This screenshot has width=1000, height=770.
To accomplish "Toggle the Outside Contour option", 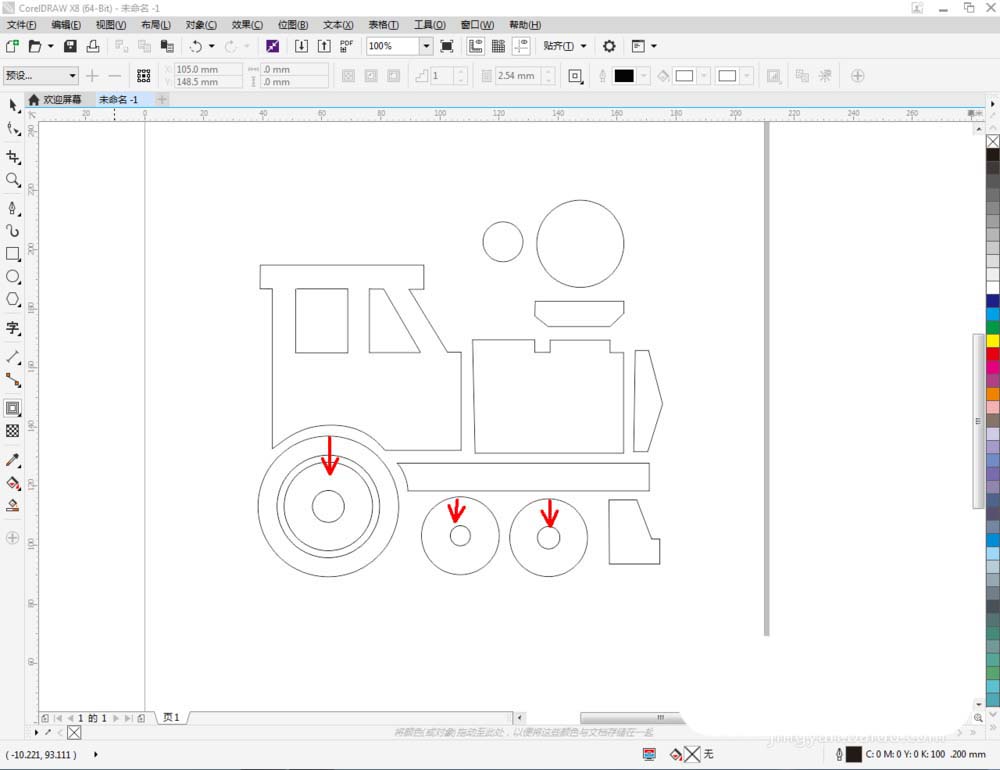I will (394, 76).
